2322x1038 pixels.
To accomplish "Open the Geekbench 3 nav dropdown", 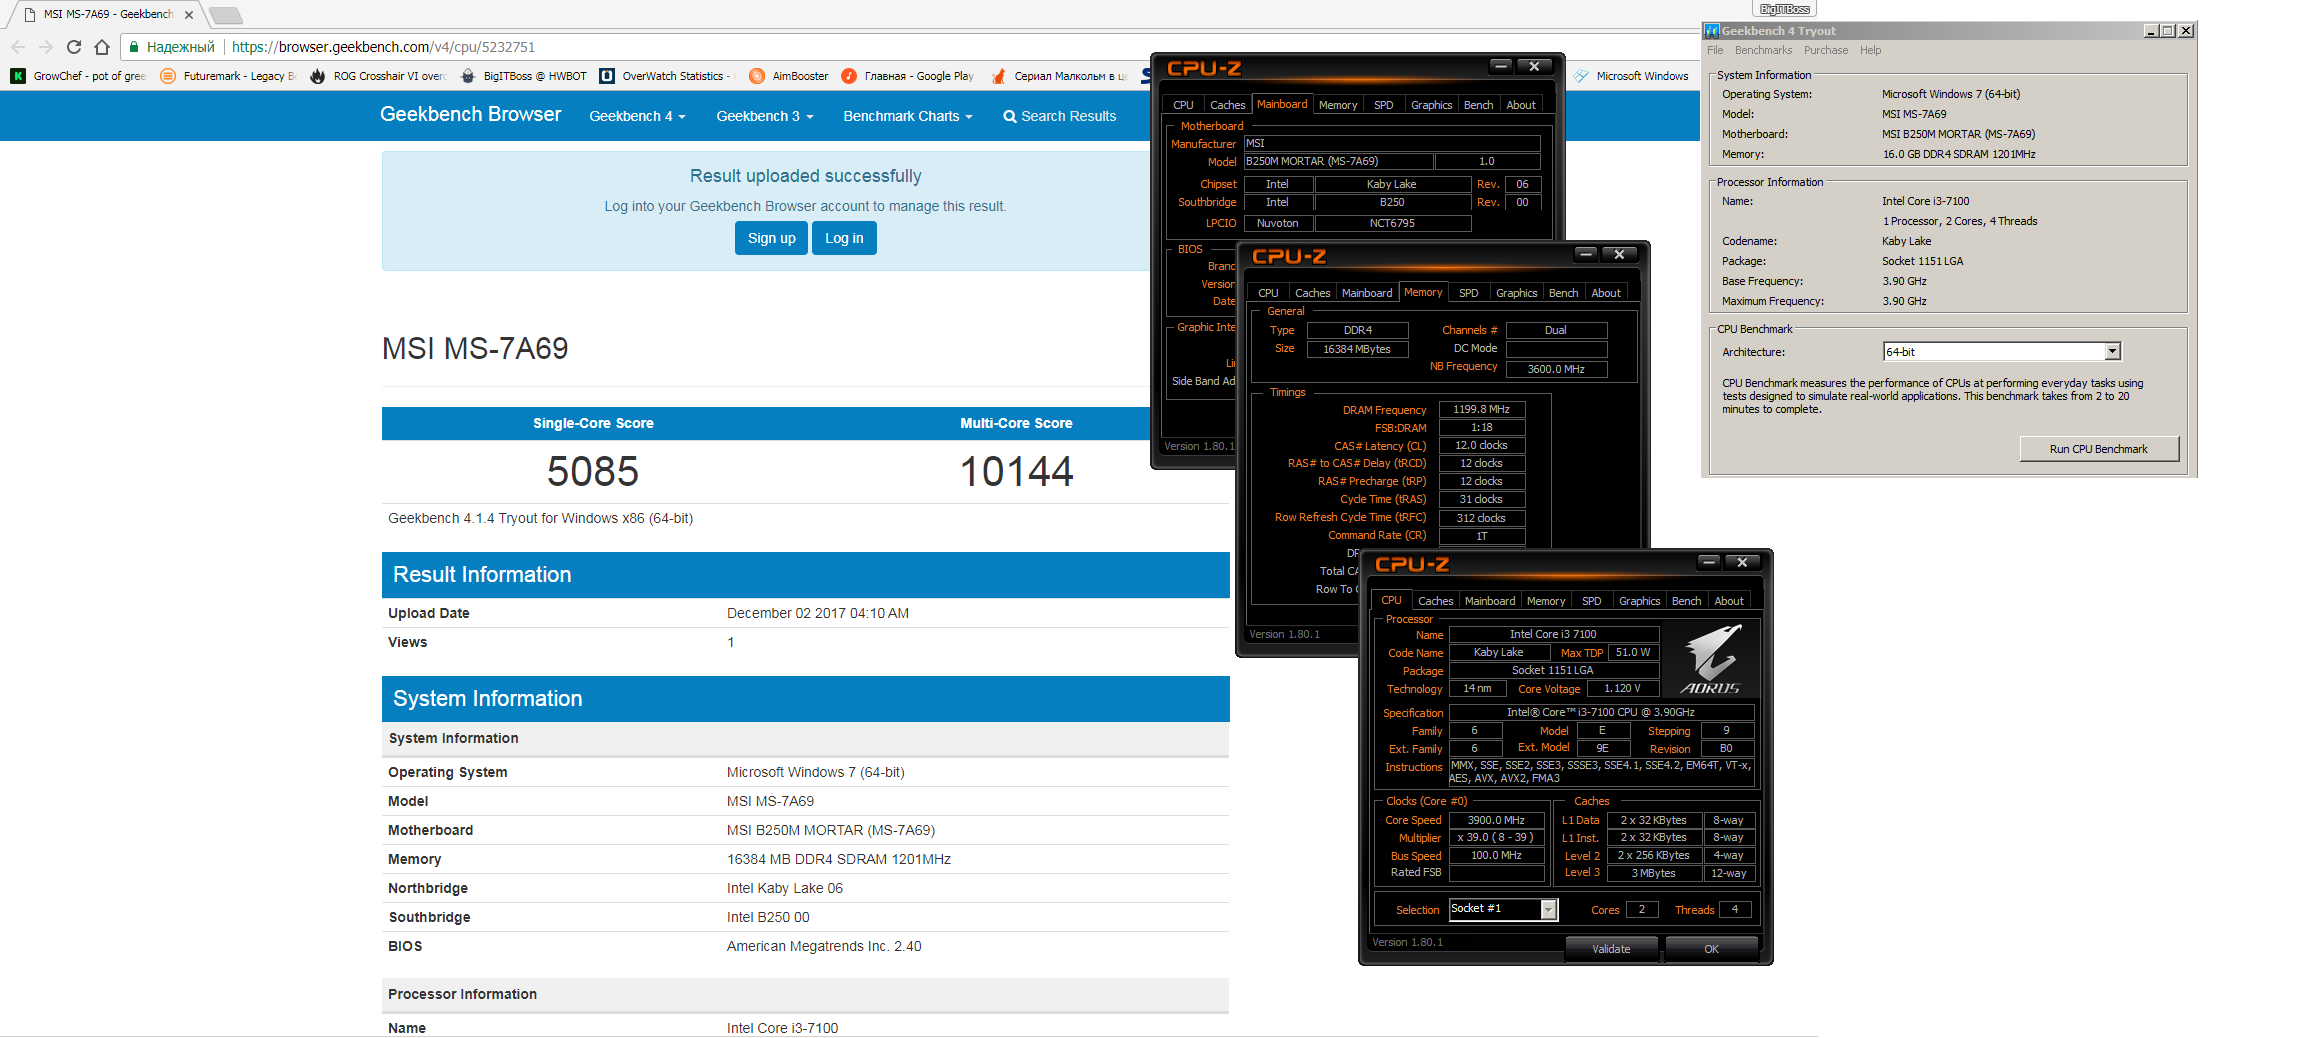I will pos(765,116).
